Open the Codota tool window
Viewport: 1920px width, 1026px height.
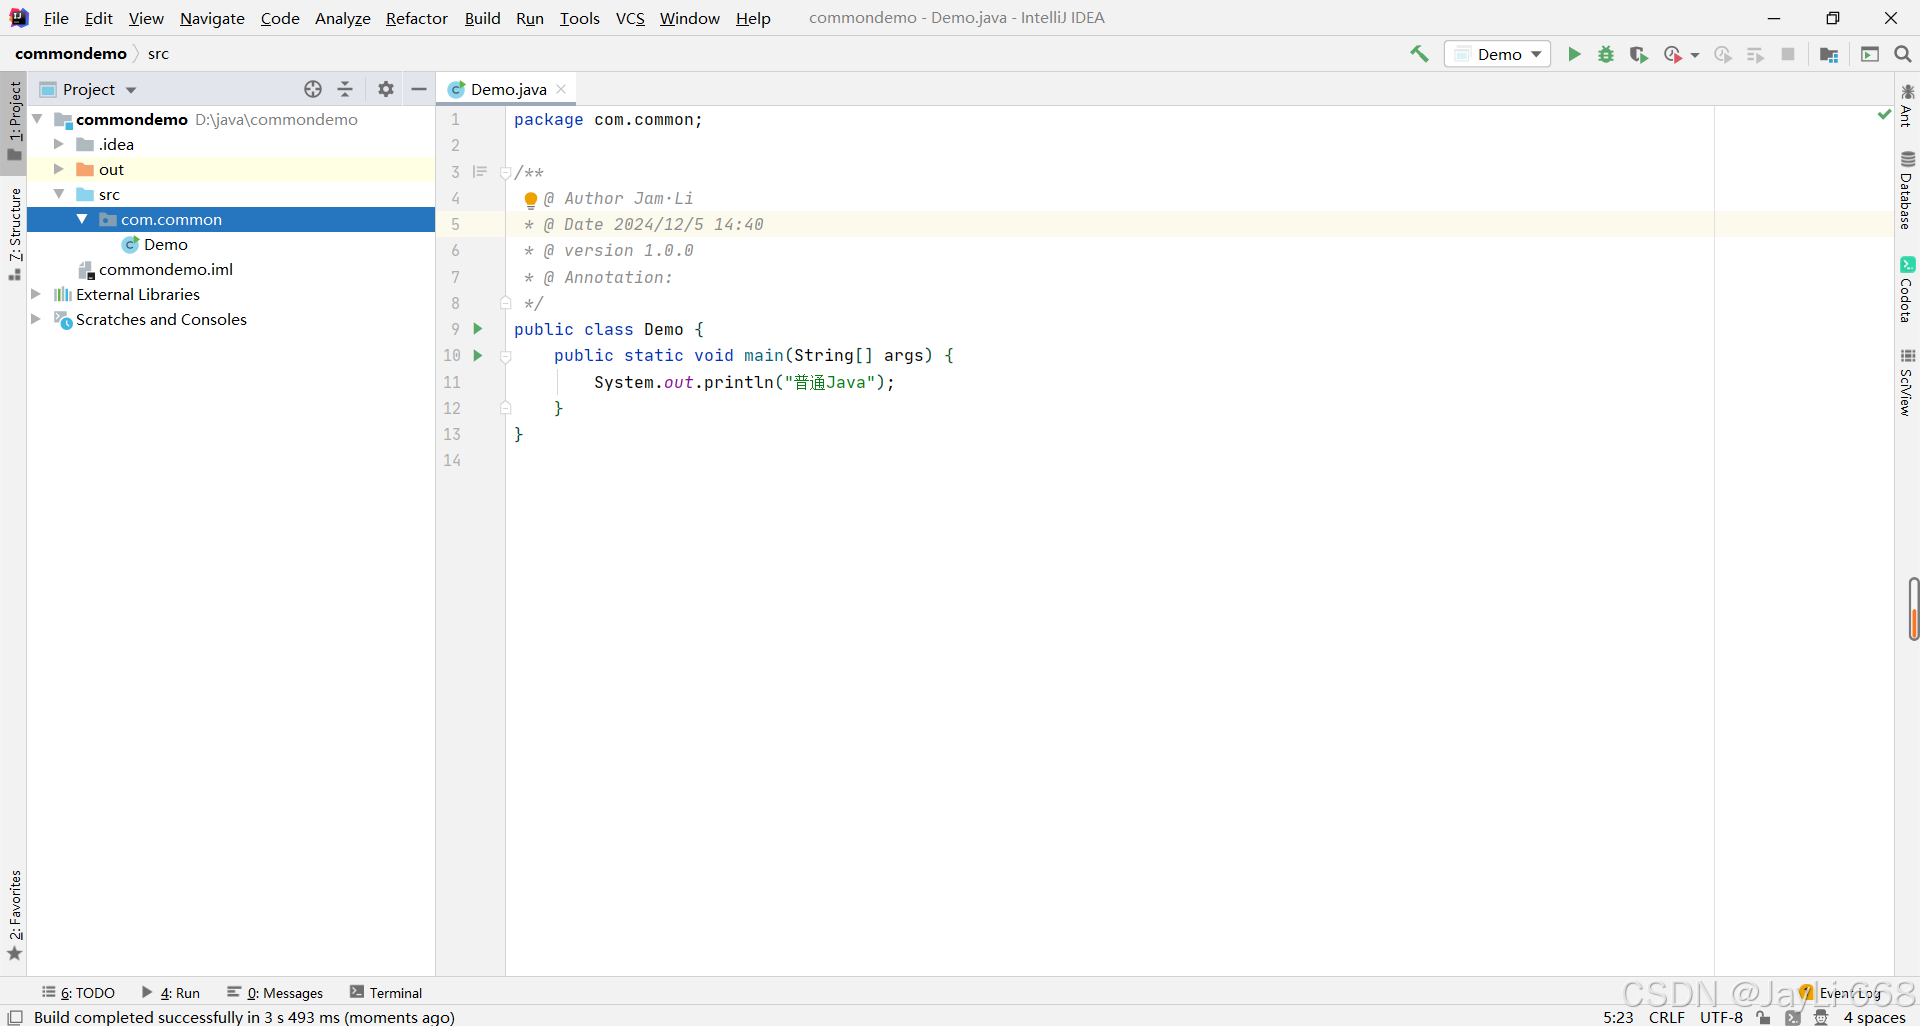(x=1907, y=290)
